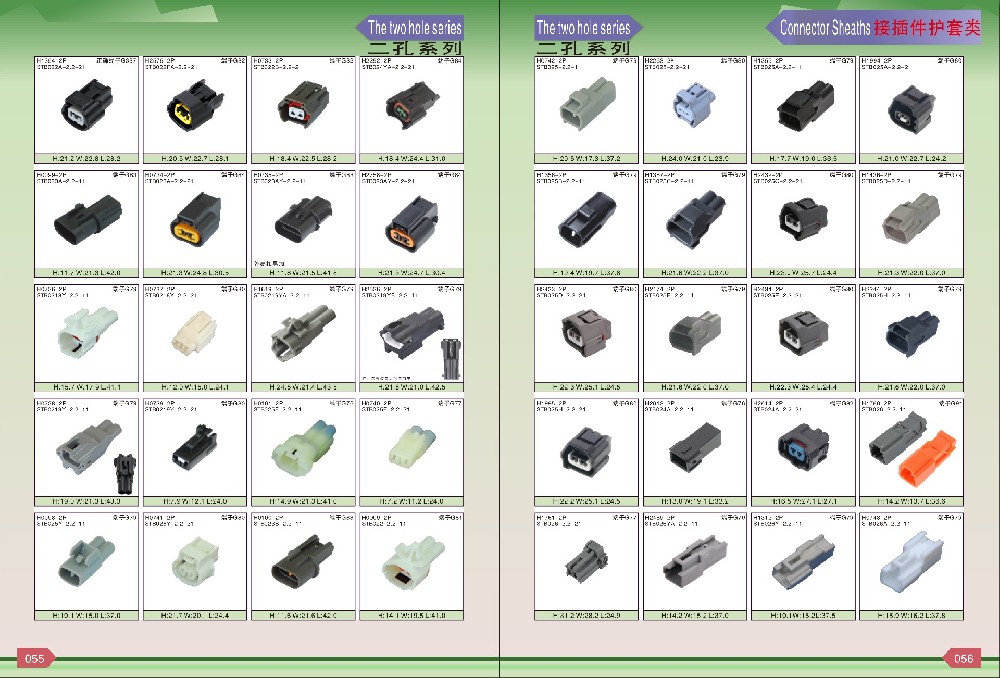This screenshot has width=1000, height=678.
Task: Open the pale green connector with blue tips
Action: (x=303, y=447)
